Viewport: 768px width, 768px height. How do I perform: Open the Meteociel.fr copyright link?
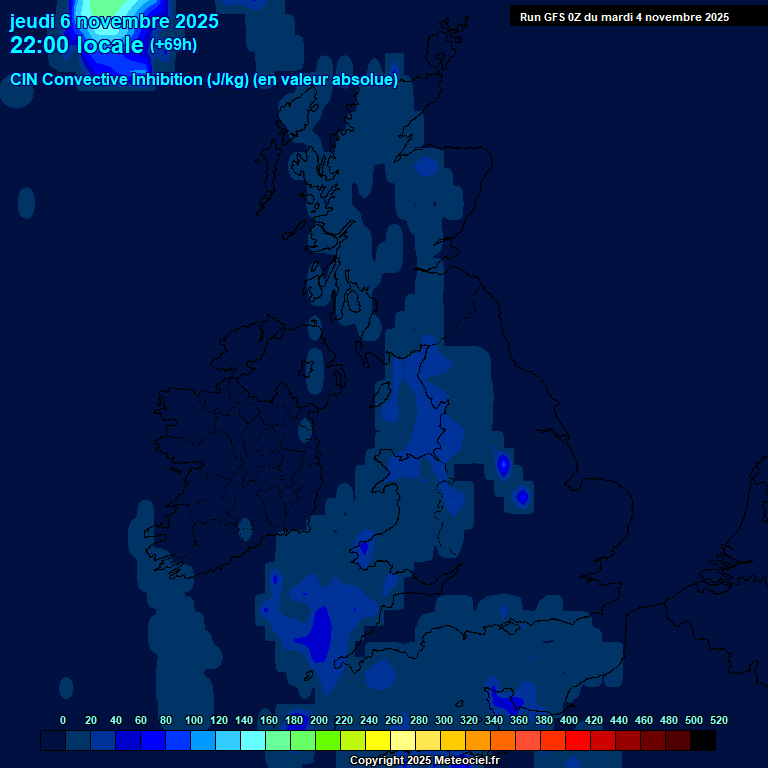[x=424, y=760]
